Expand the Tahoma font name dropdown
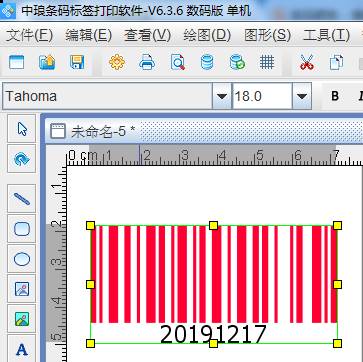The width and height of the screenshot is (363, 362). point(222,96)
